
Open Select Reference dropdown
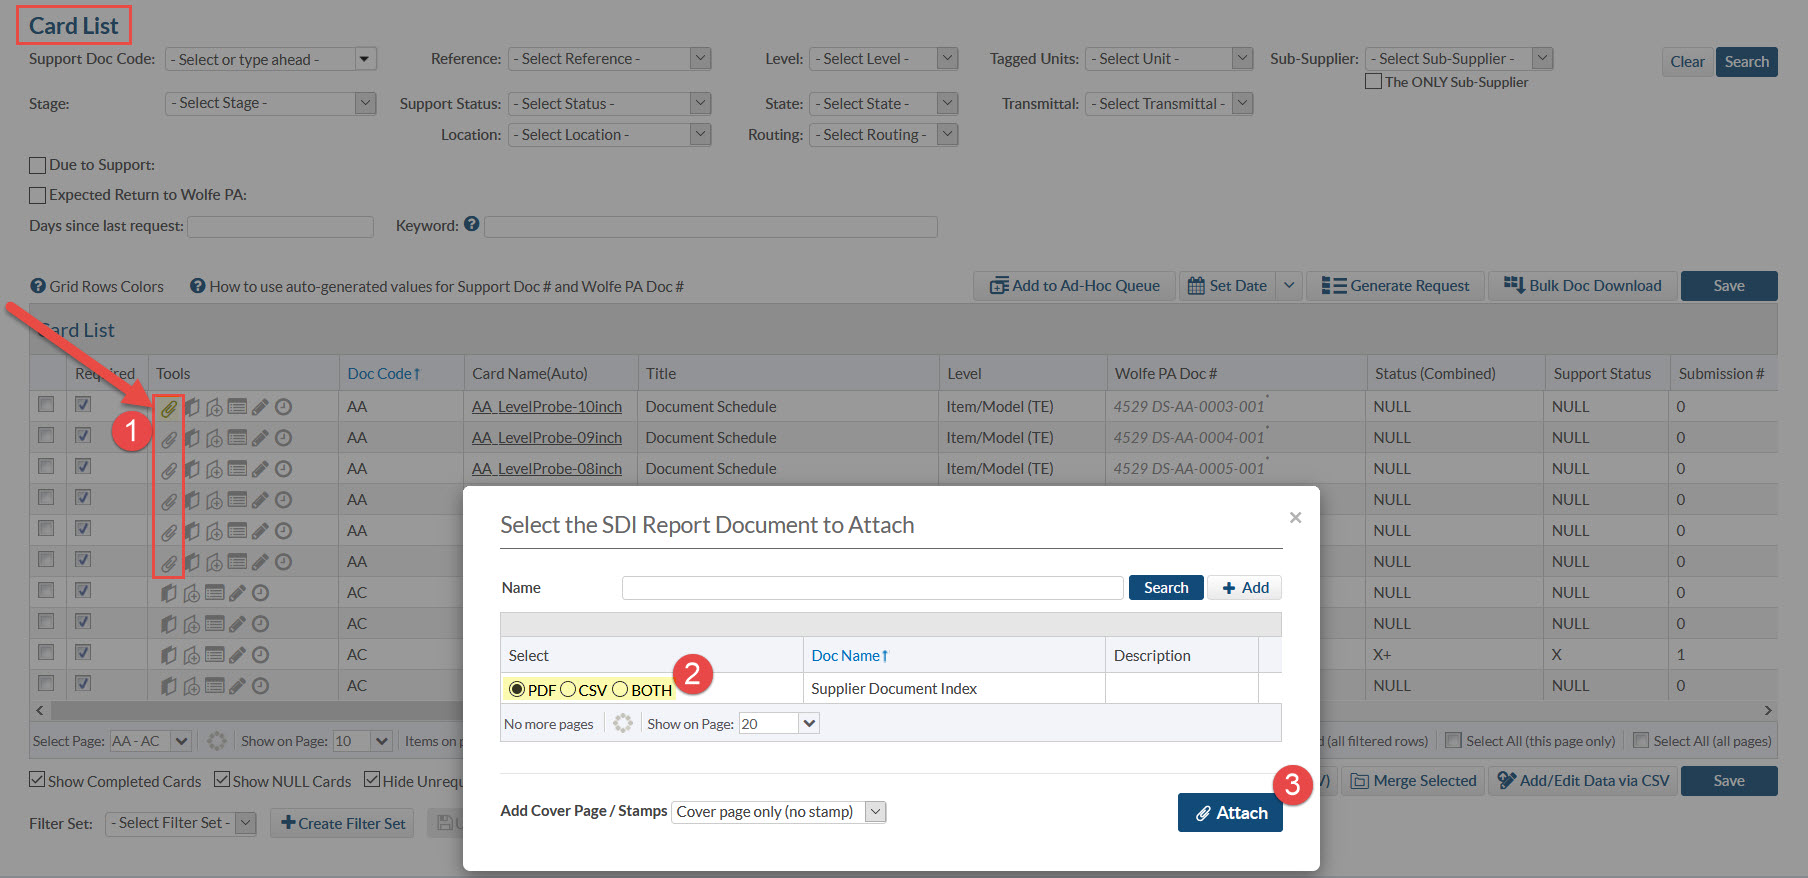609,59
